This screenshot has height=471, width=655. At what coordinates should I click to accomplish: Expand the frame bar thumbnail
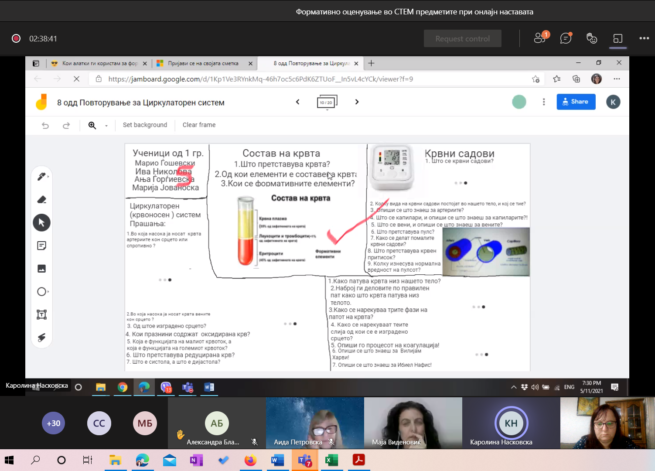point(327,102)
